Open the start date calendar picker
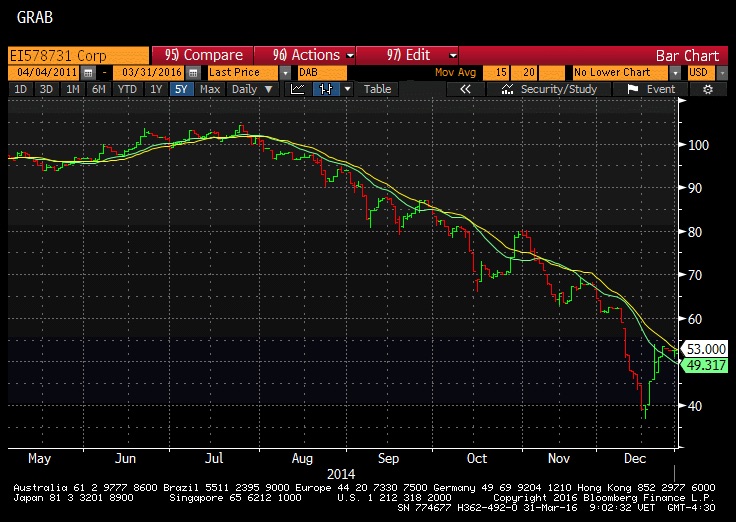Image resolution: width=736 pixels, height=522 pixels. [88, 73]
